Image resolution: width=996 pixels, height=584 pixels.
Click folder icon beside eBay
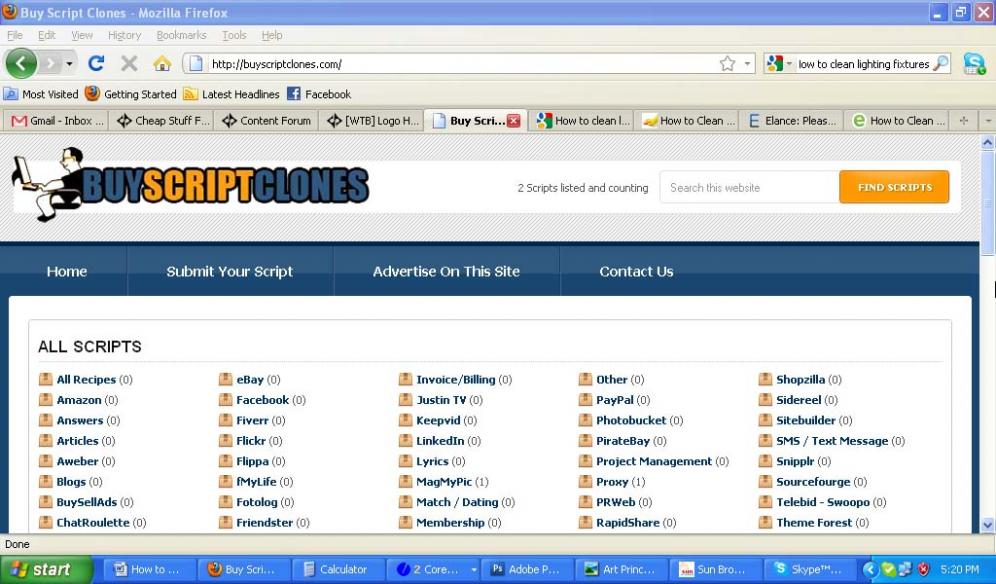(x=225, y=379)
